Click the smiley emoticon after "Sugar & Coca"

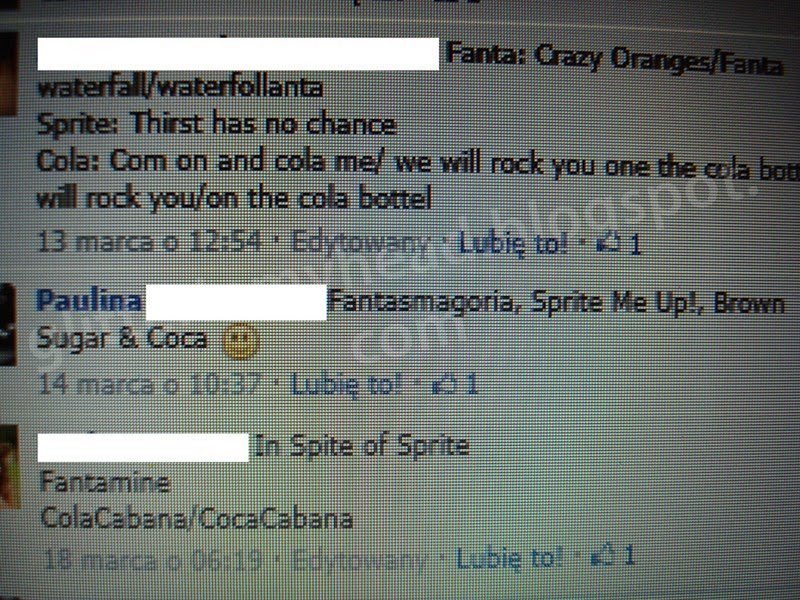point(241,341)
